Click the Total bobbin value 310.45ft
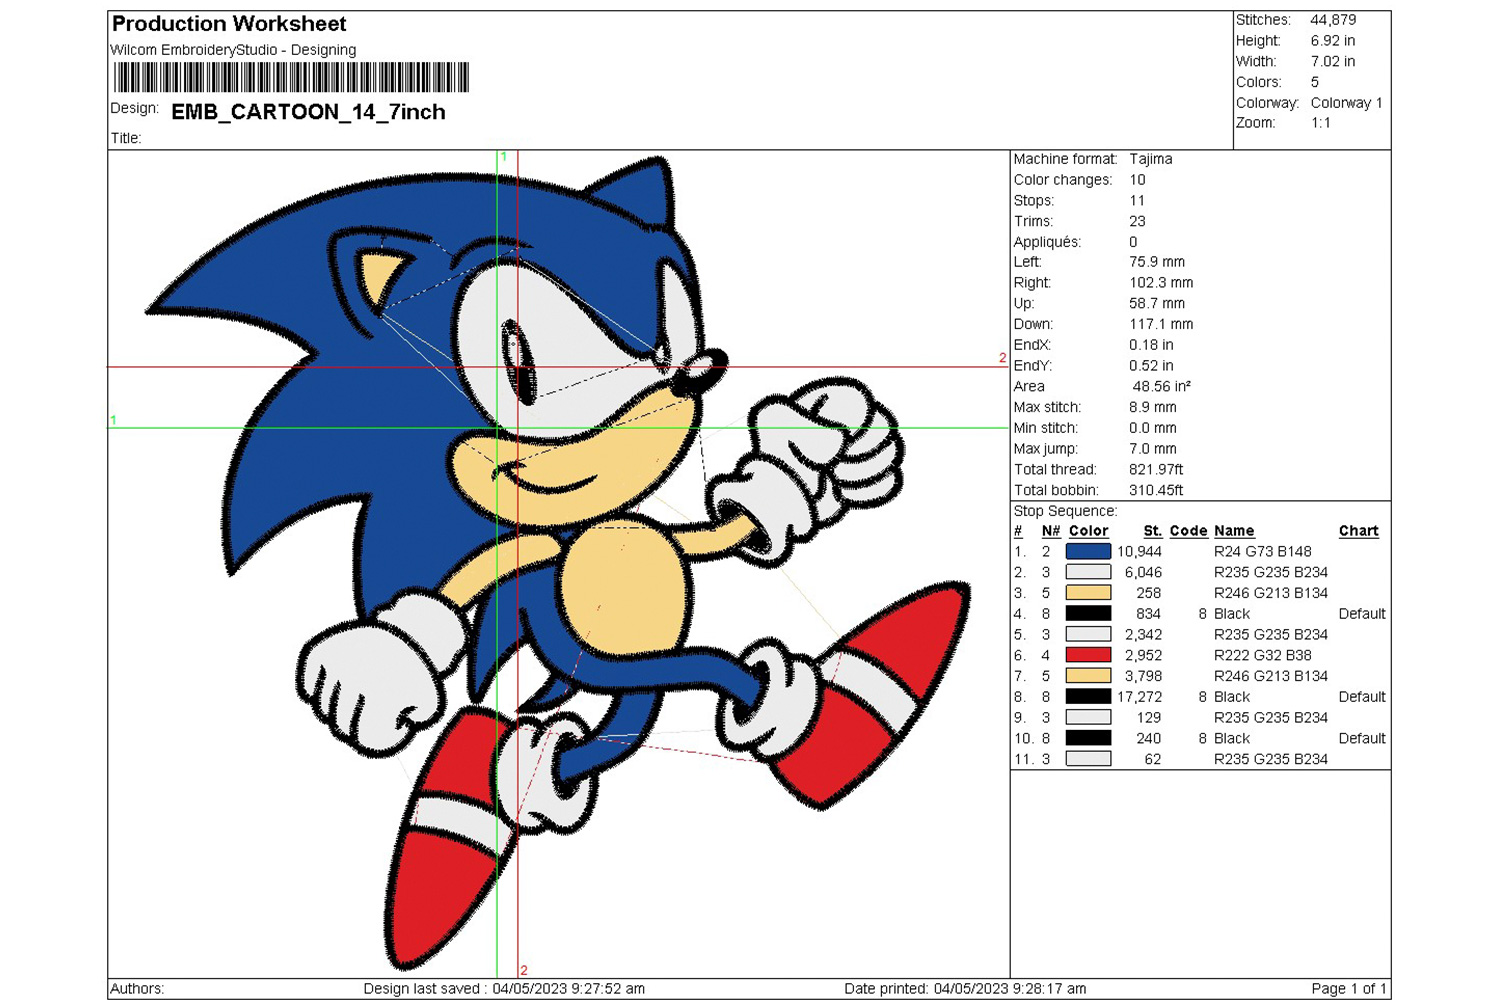Image resolution: width=1502 pixels, height=1000 pixels. tap(1156, 490)
